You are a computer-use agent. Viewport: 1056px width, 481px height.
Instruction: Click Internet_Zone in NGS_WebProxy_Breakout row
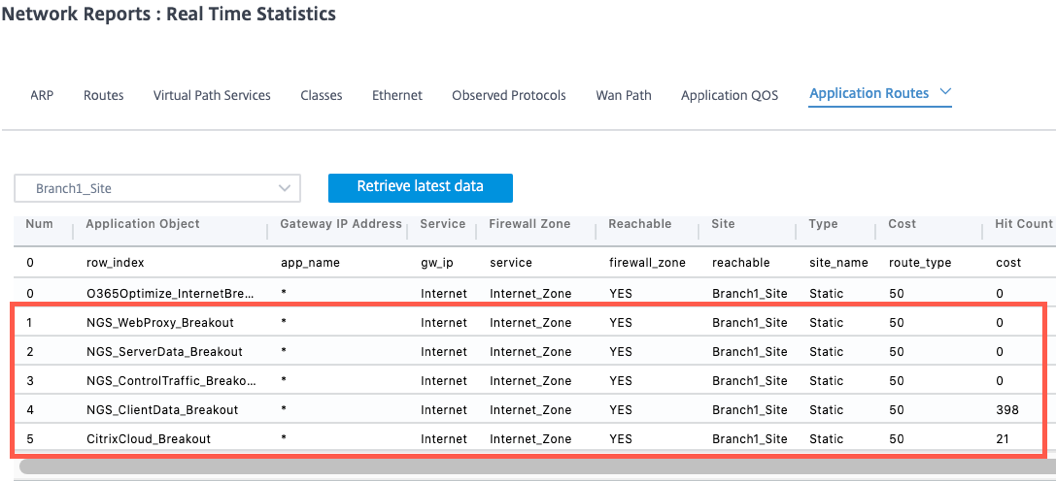530,323
